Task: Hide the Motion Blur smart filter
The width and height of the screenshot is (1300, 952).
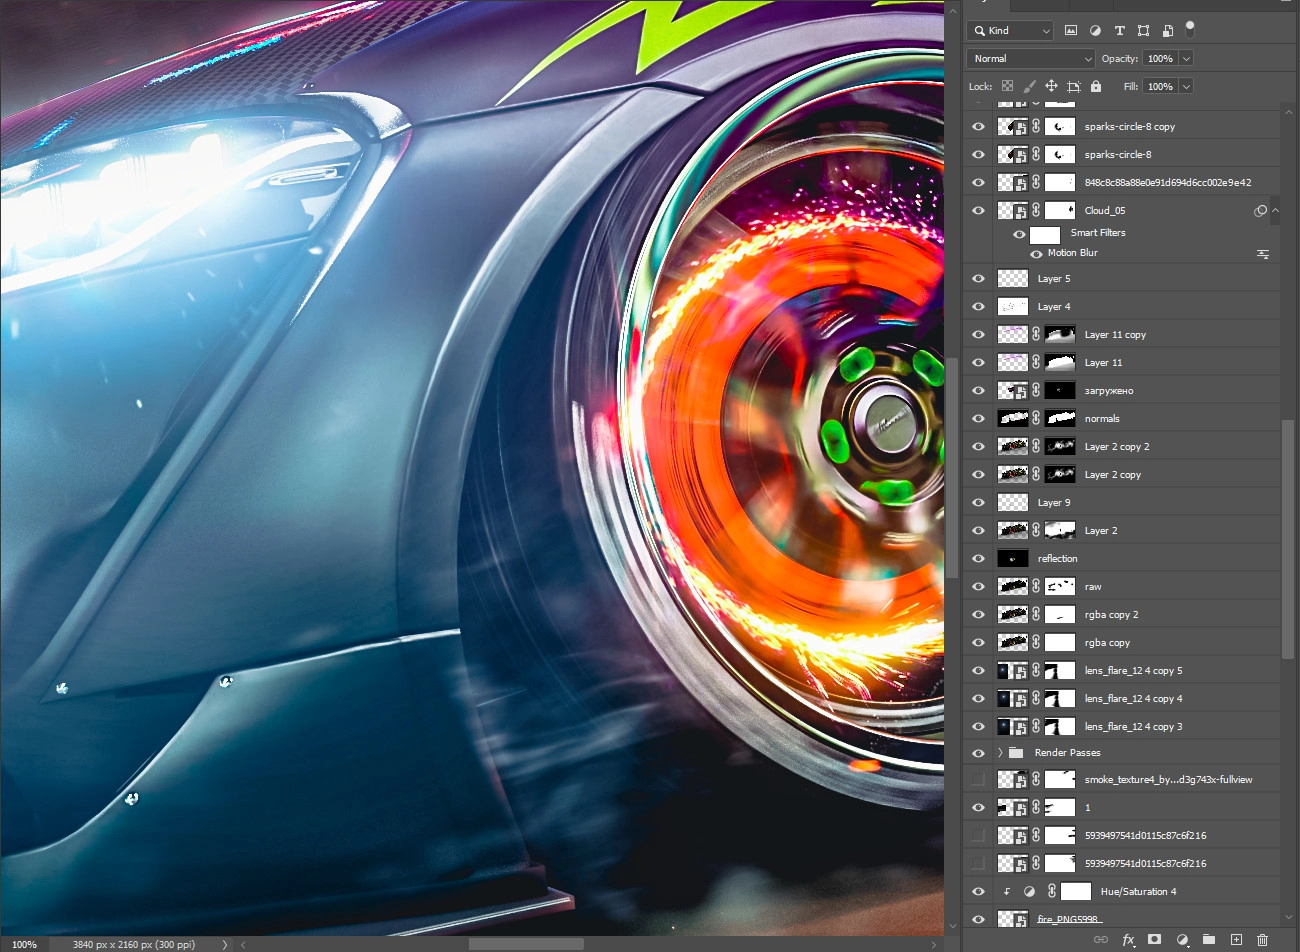Action: click(1036, 254)
